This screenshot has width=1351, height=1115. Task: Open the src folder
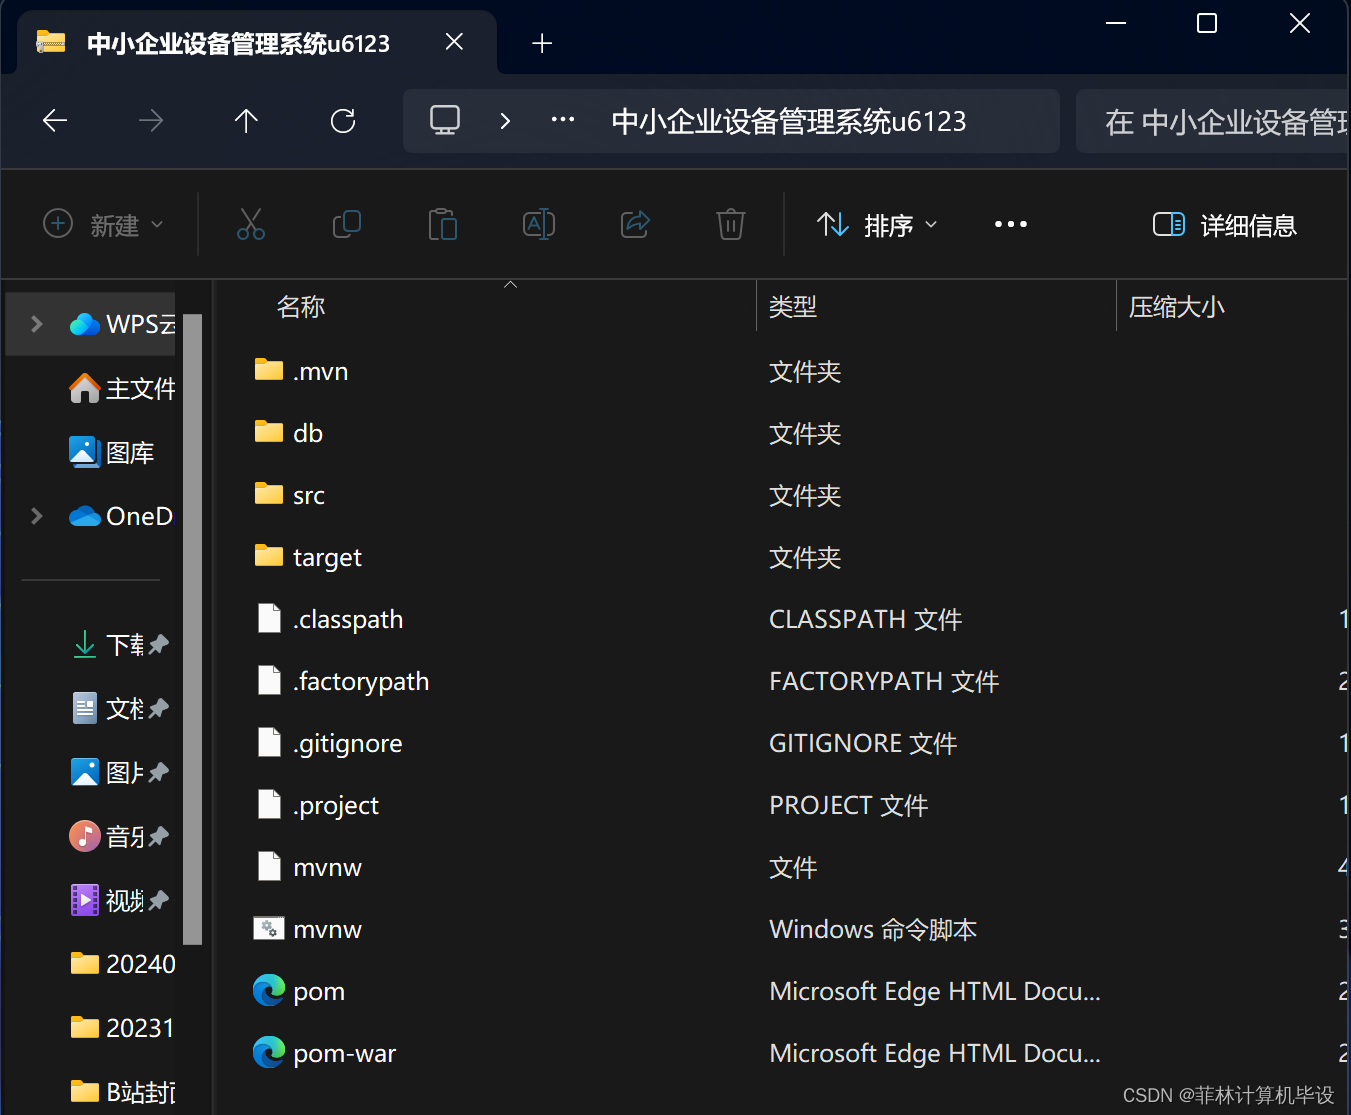[x=306, y=494]
